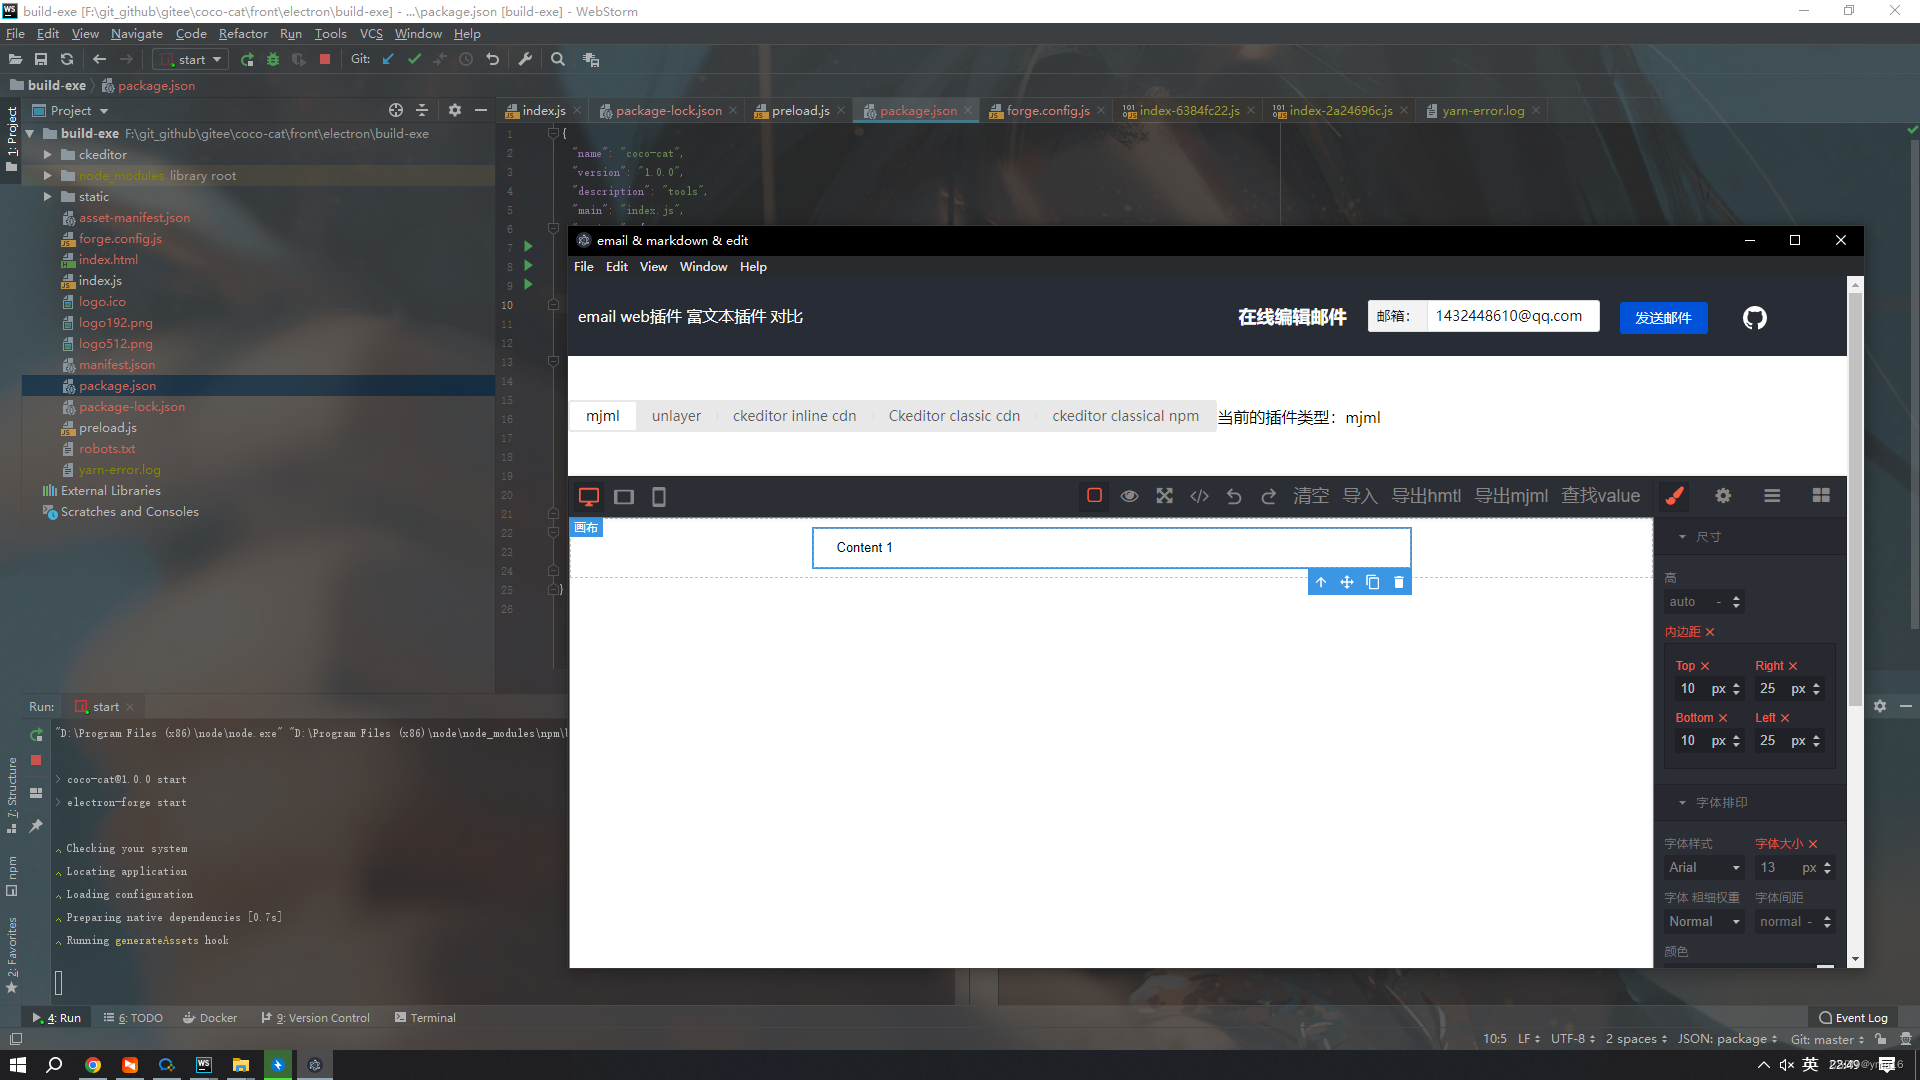Switch to the mjml tab

(603, 417)
